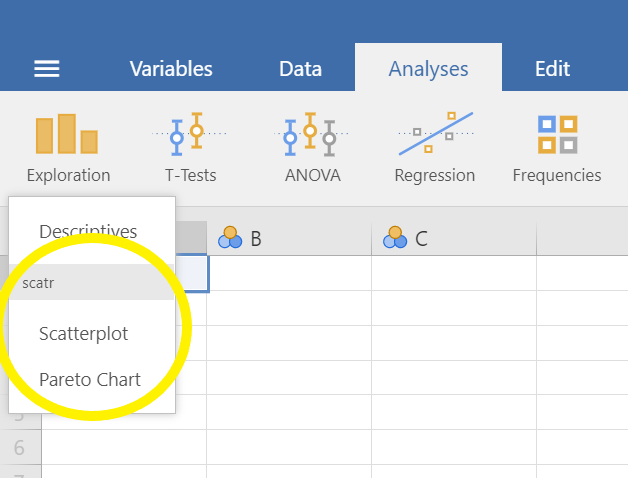
Task: Open the T-Tests analyses menu
Action: [x=190, y=148]
